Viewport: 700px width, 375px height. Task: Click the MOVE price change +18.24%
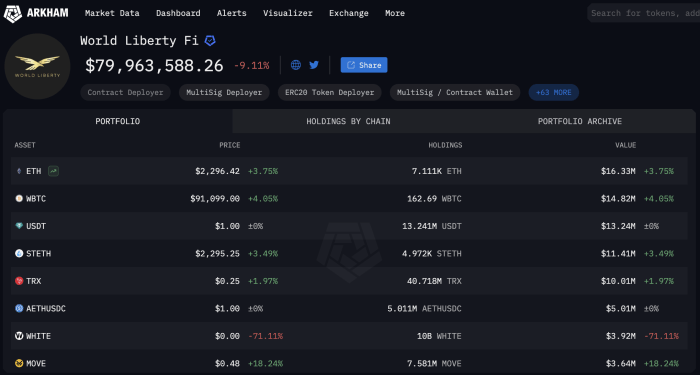[265, 363]
